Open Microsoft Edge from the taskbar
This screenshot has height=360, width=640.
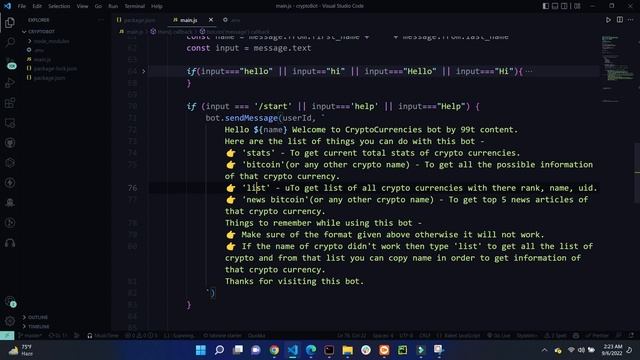[x=311, y=350]
